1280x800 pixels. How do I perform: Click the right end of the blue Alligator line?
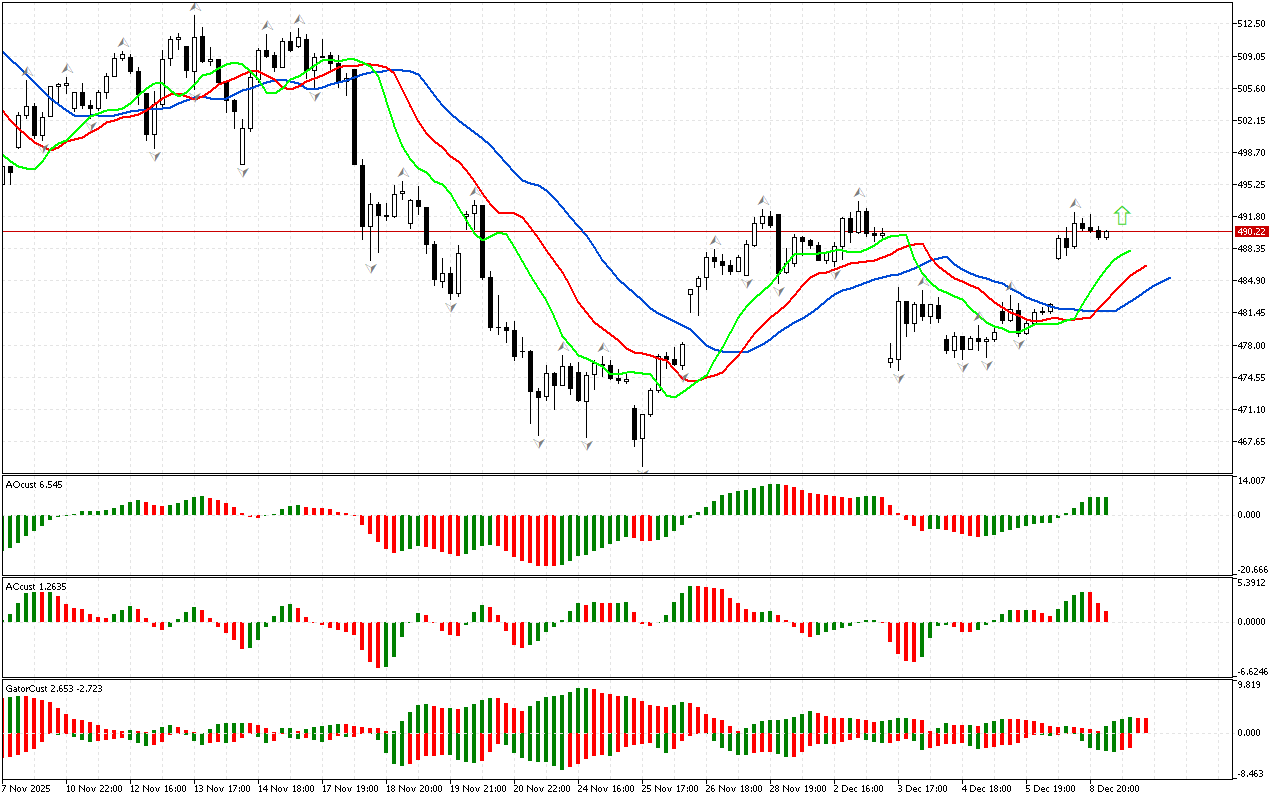(x=1167, y=279)
